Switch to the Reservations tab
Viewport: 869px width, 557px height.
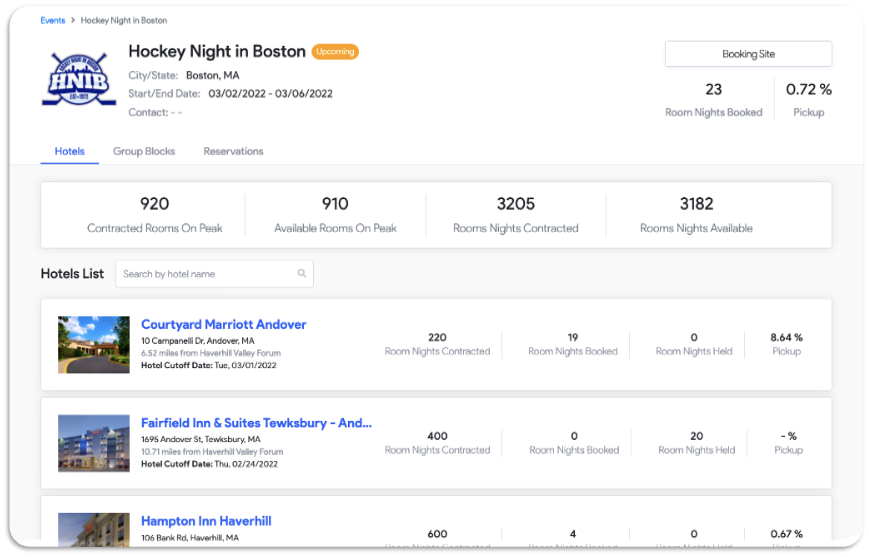click(x=233, y=151)
